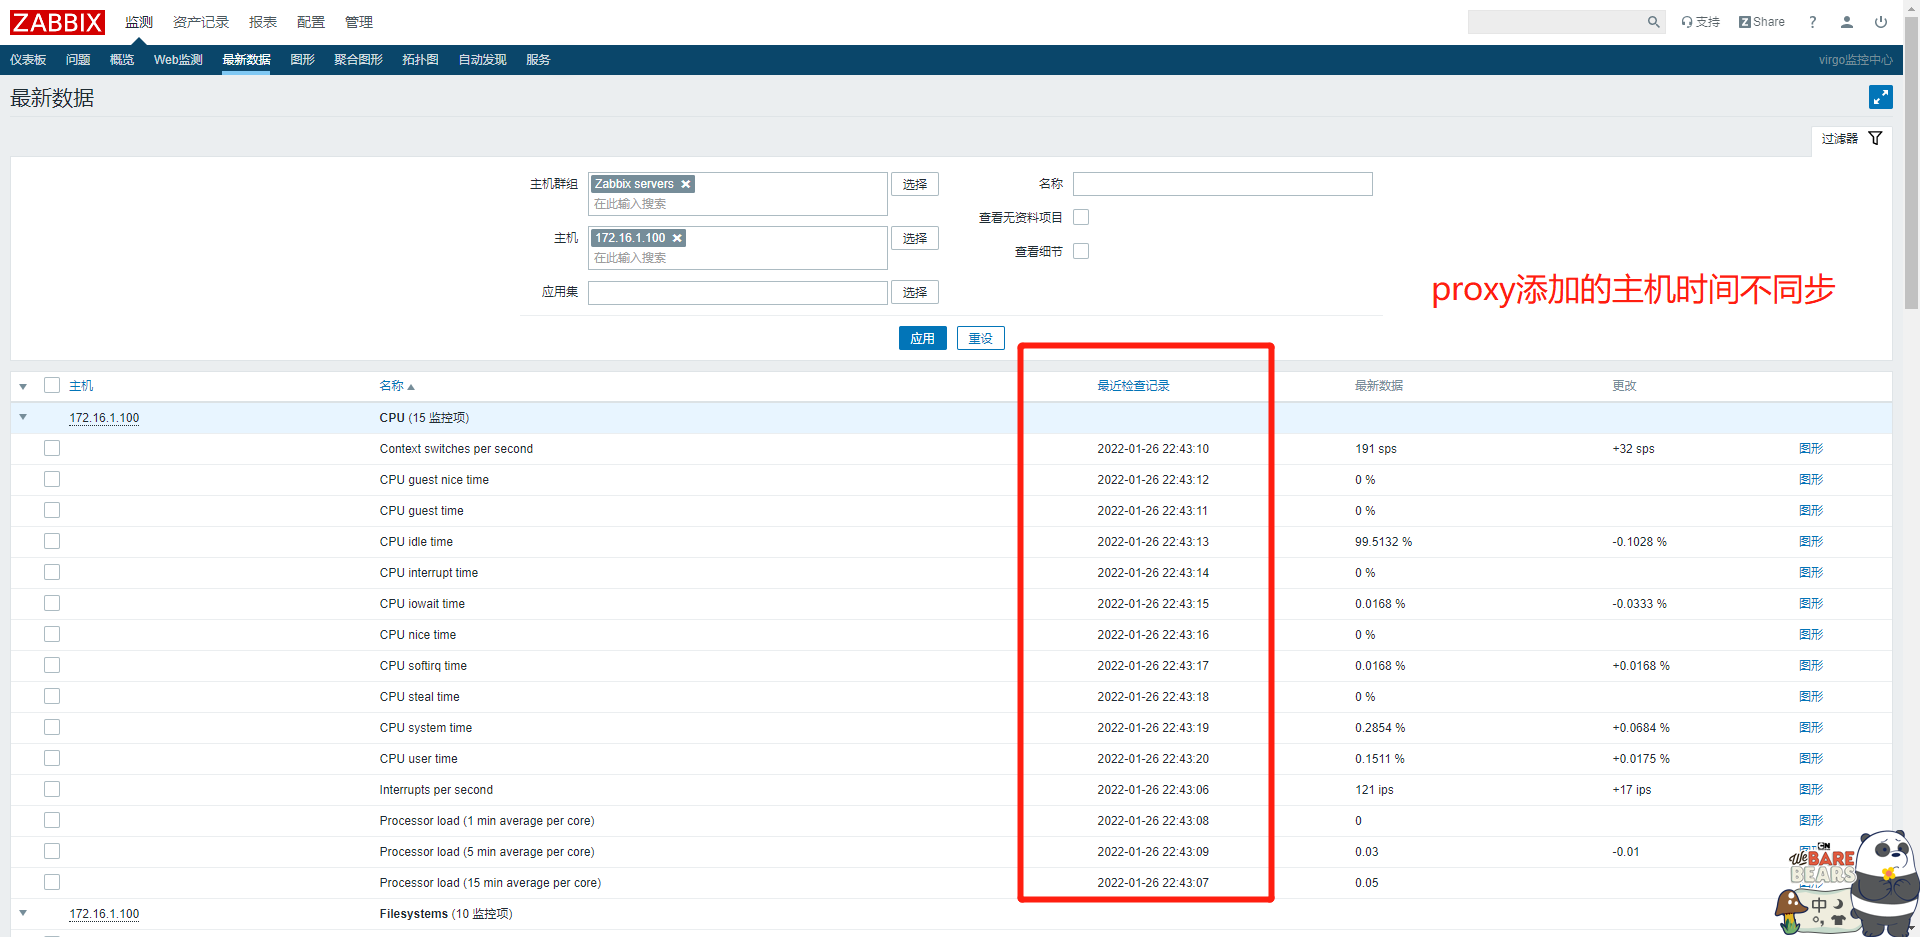Click the search magnifier icon
The height and width of the screenshot is (937, 1920).
tap(1653, 22)
